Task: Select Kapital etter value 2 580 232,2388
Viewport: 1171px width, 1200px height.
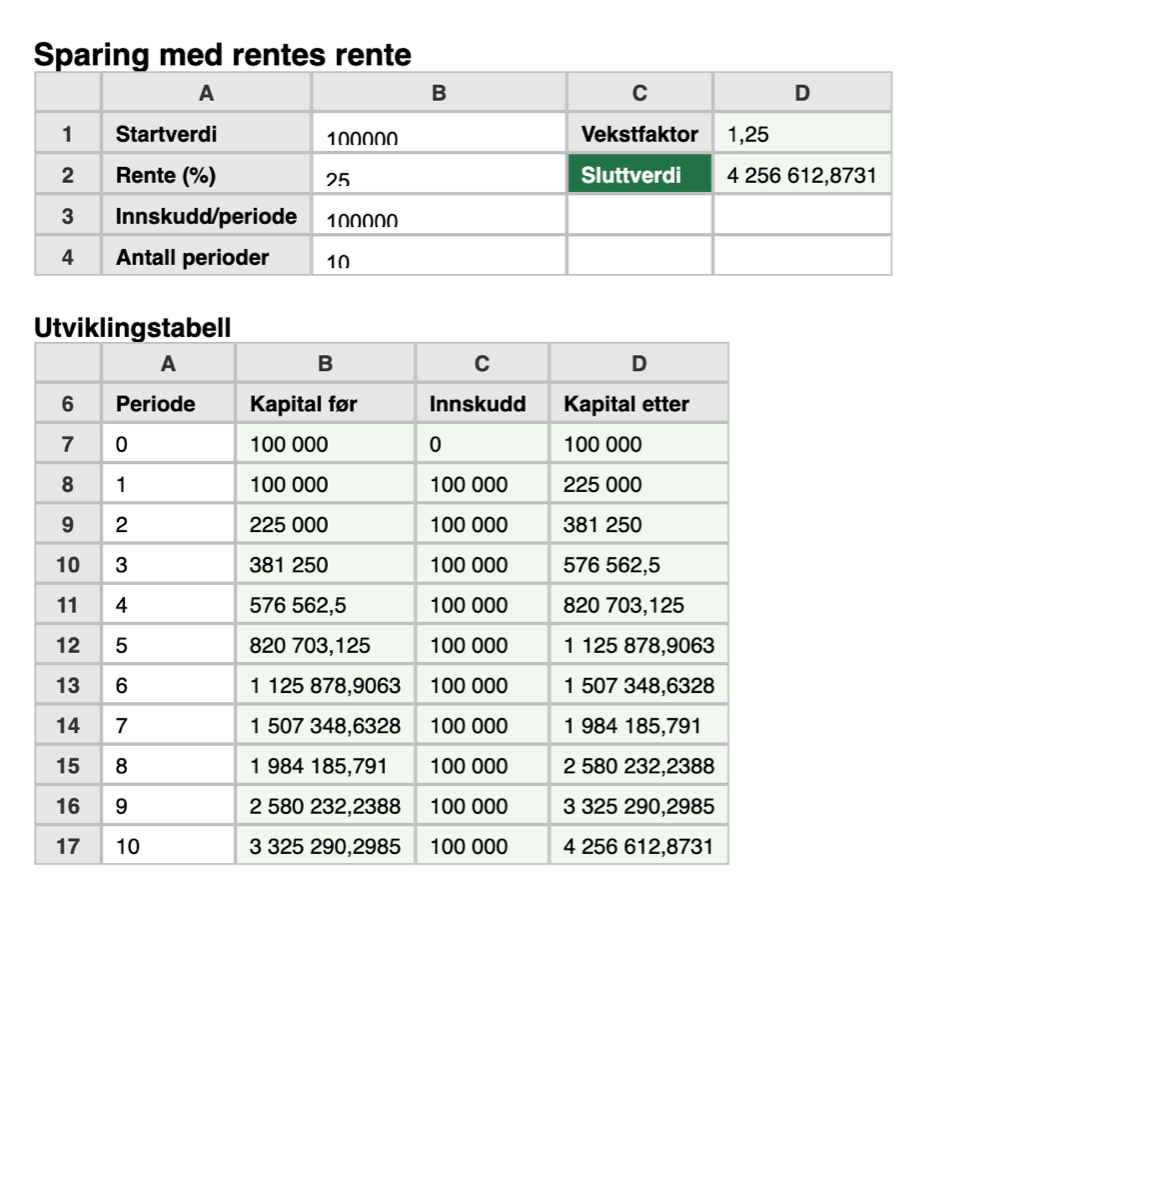Action: (639, 766)
